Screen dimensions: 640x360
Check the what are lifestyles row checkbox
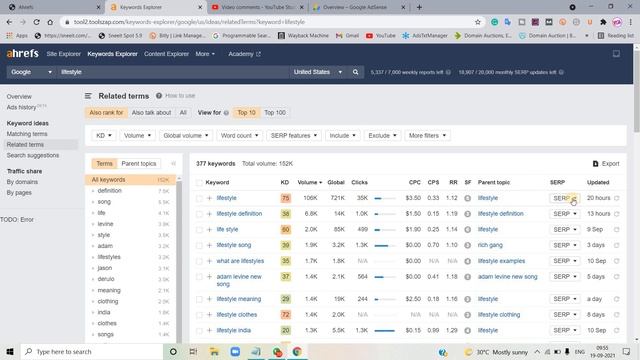[x=199, y=261]
